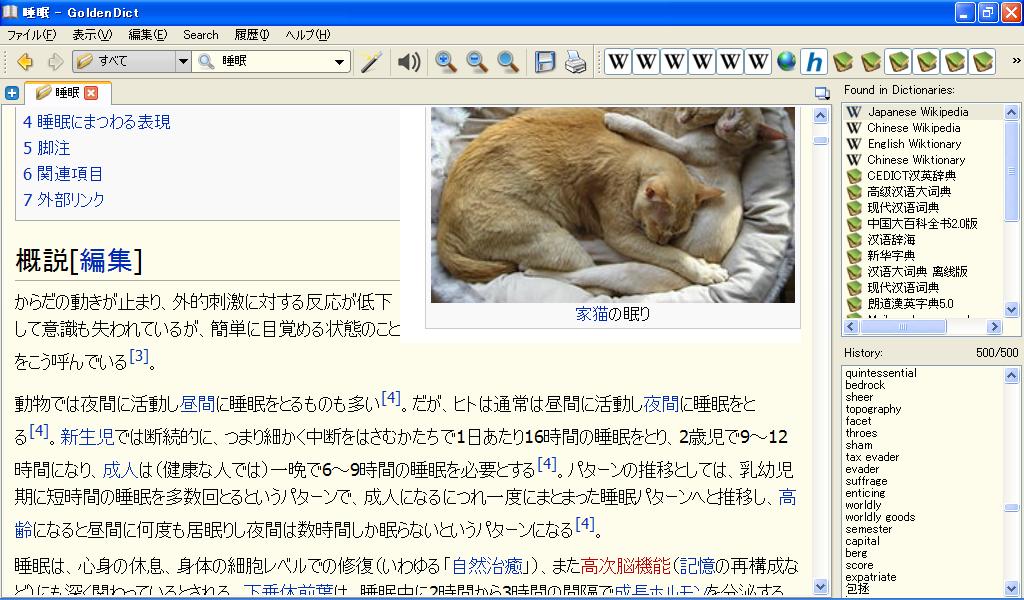1024x600 pixels.
Task: Save article with the floppy disk icon
Action: point(545,62)
